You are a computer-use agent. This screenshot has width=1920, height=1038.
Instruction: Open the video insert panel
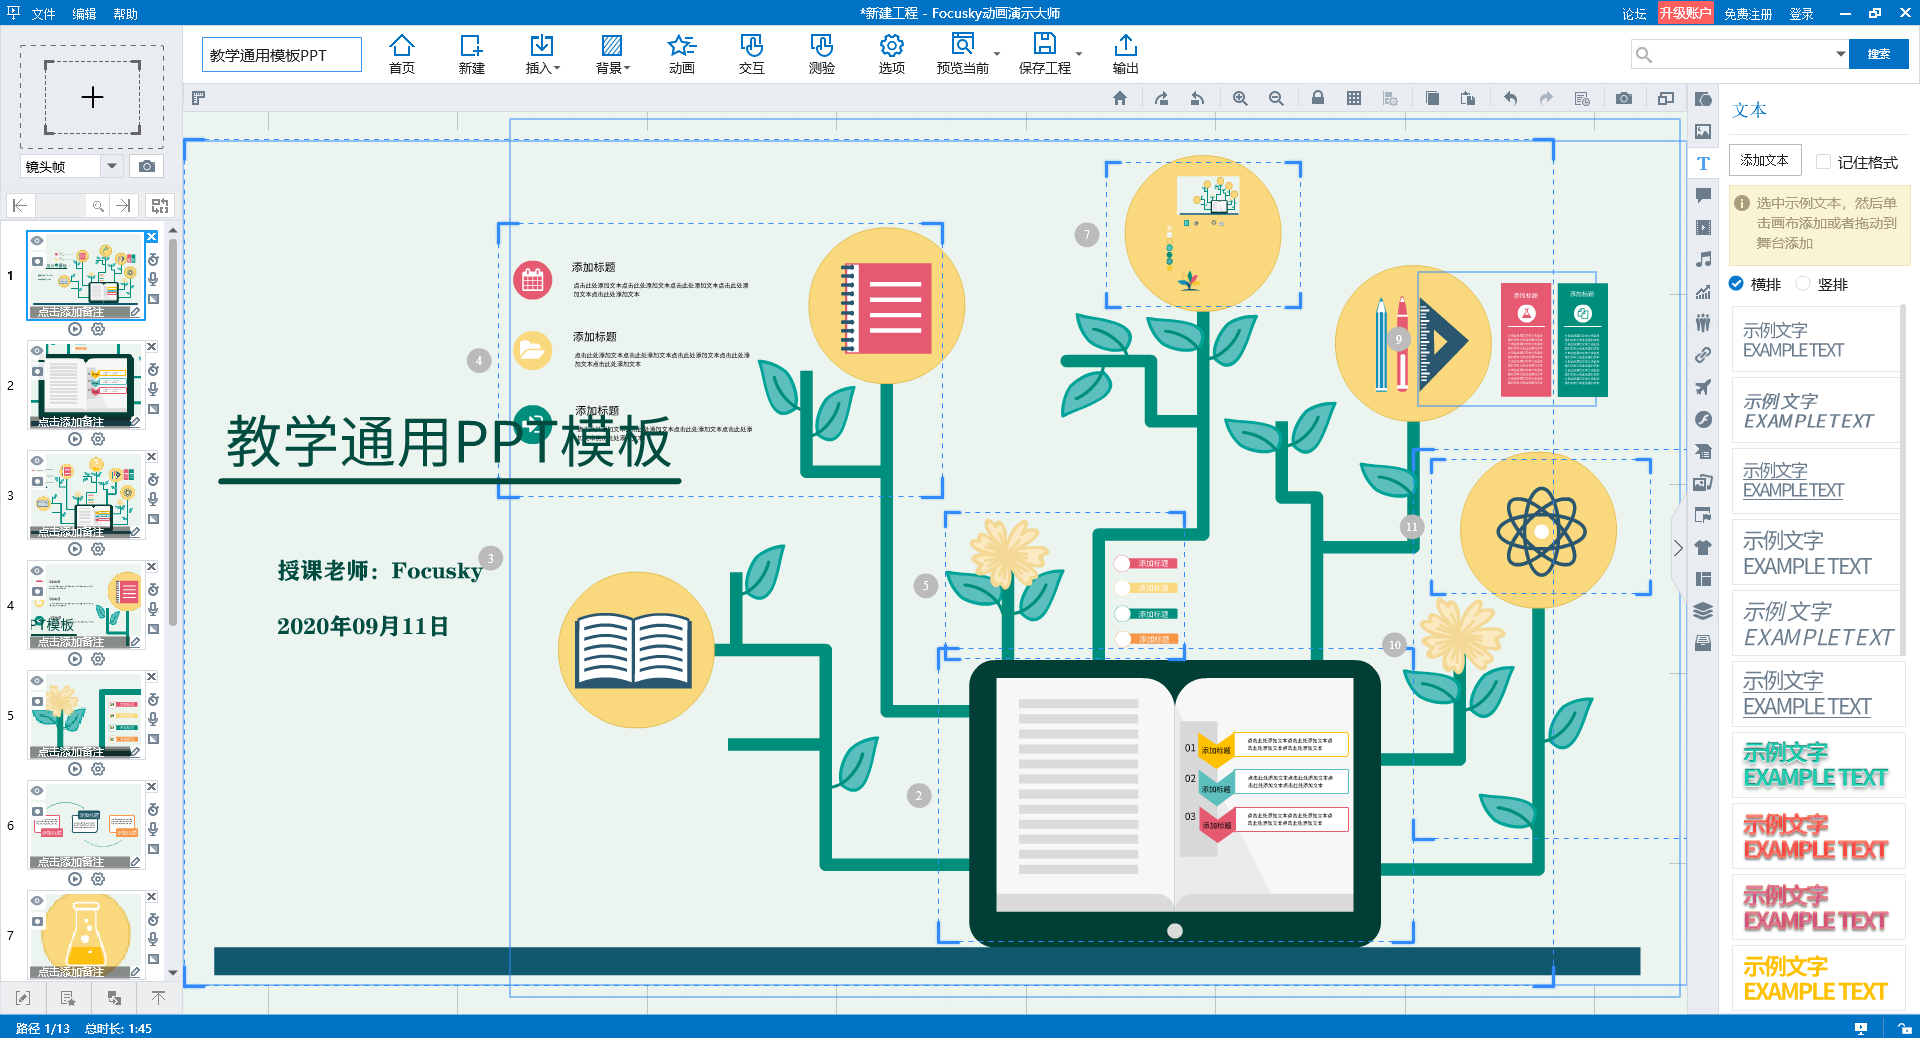1703,227
